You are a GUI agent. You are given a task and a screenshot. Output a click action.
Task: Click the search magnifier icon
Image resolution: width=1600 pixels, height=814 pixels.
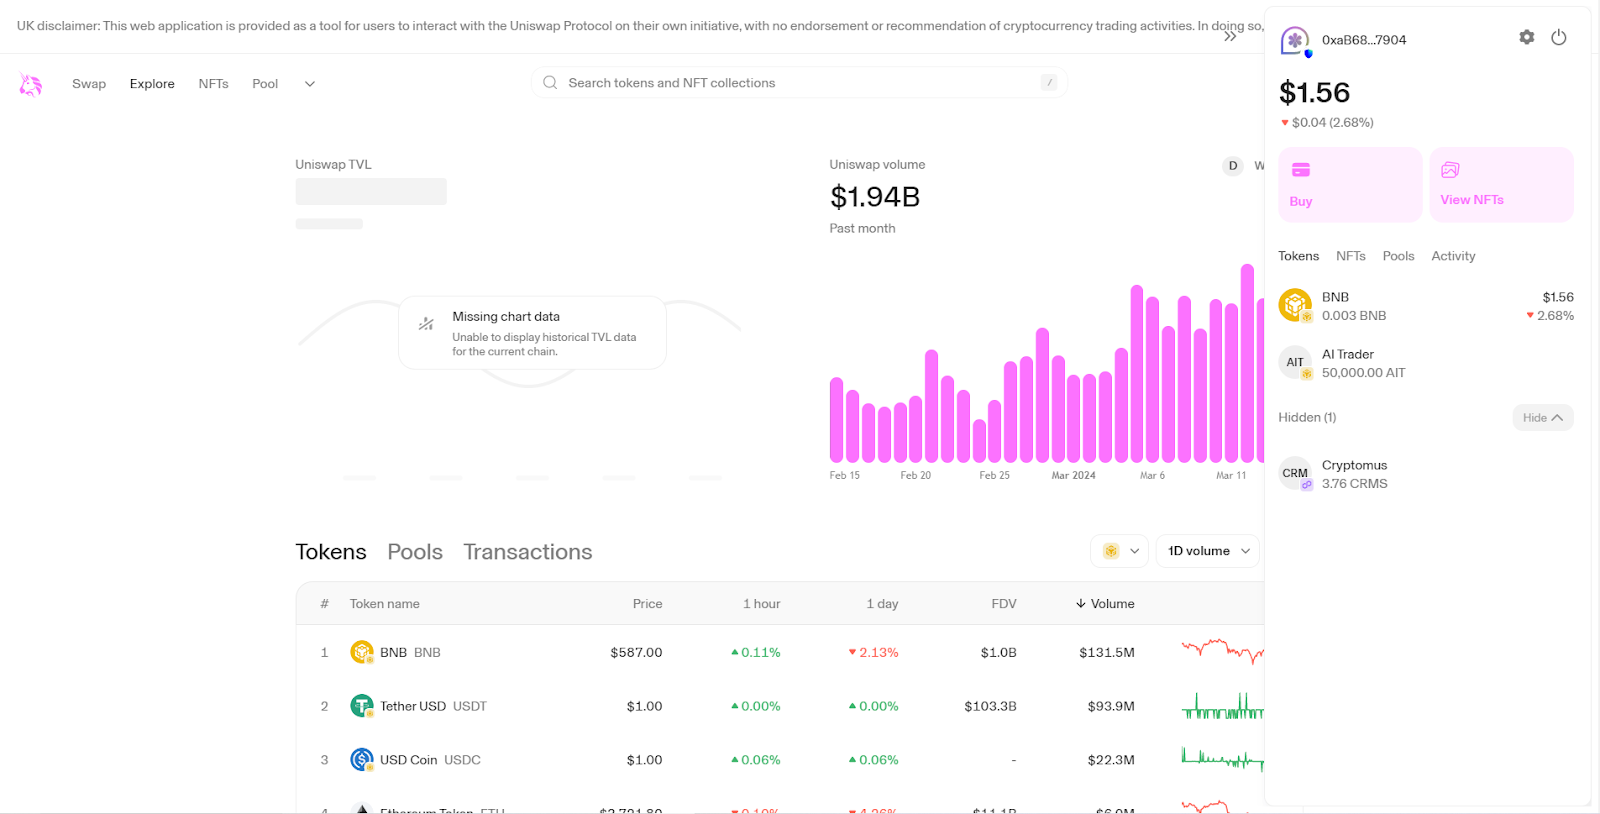tap(550, 83)
